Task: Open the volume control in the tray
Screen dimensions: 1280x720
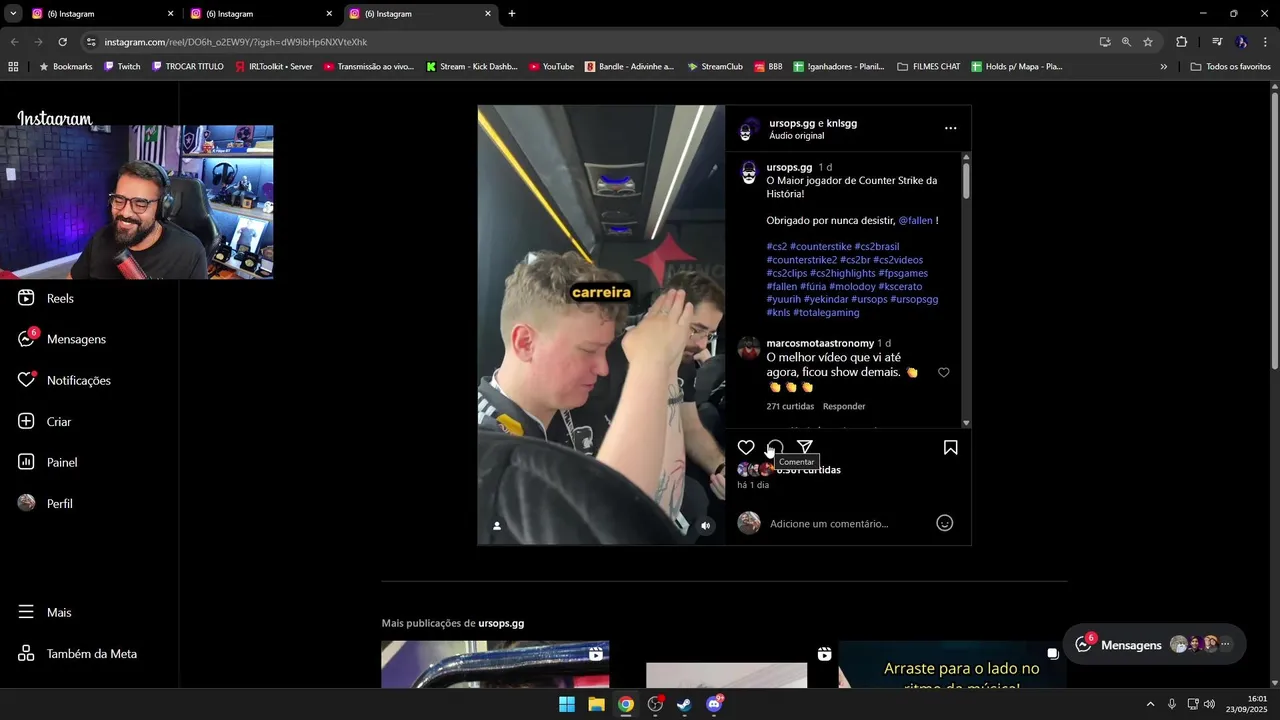Action: 1209,704
